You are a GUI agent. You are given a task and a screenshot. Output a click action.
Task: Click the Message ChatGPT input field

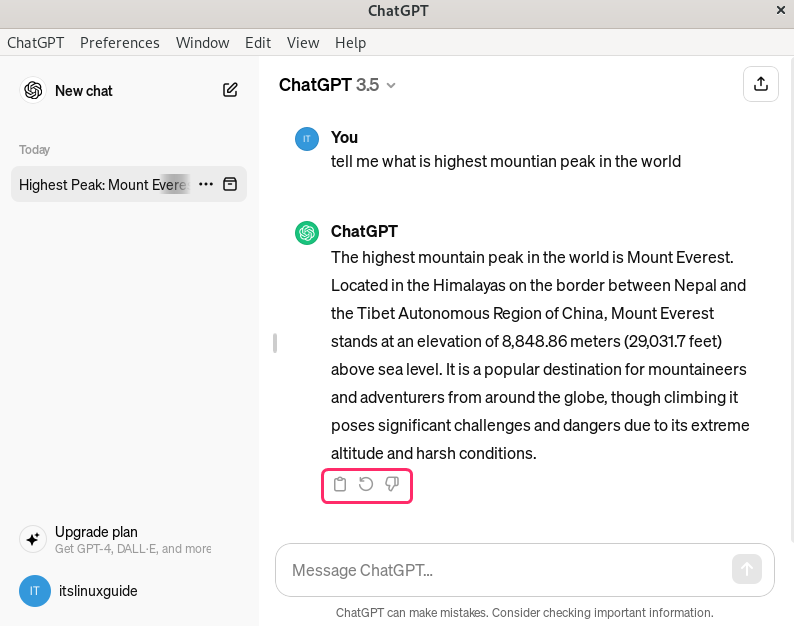coord(500,570)
